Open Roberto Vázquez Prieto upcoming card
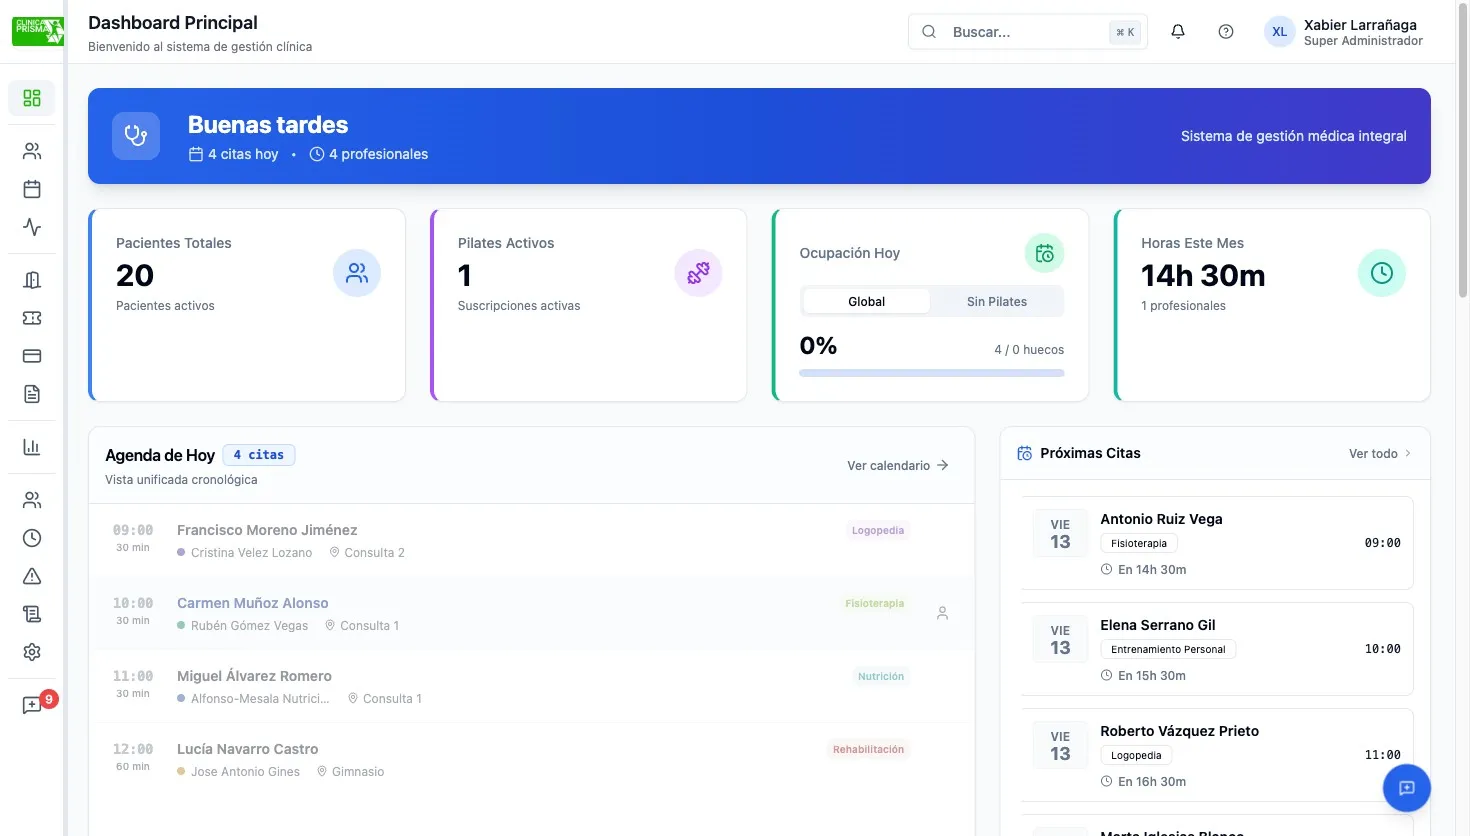Image resolution: width=1470 pixels, height=836 pixels. 1217,755
